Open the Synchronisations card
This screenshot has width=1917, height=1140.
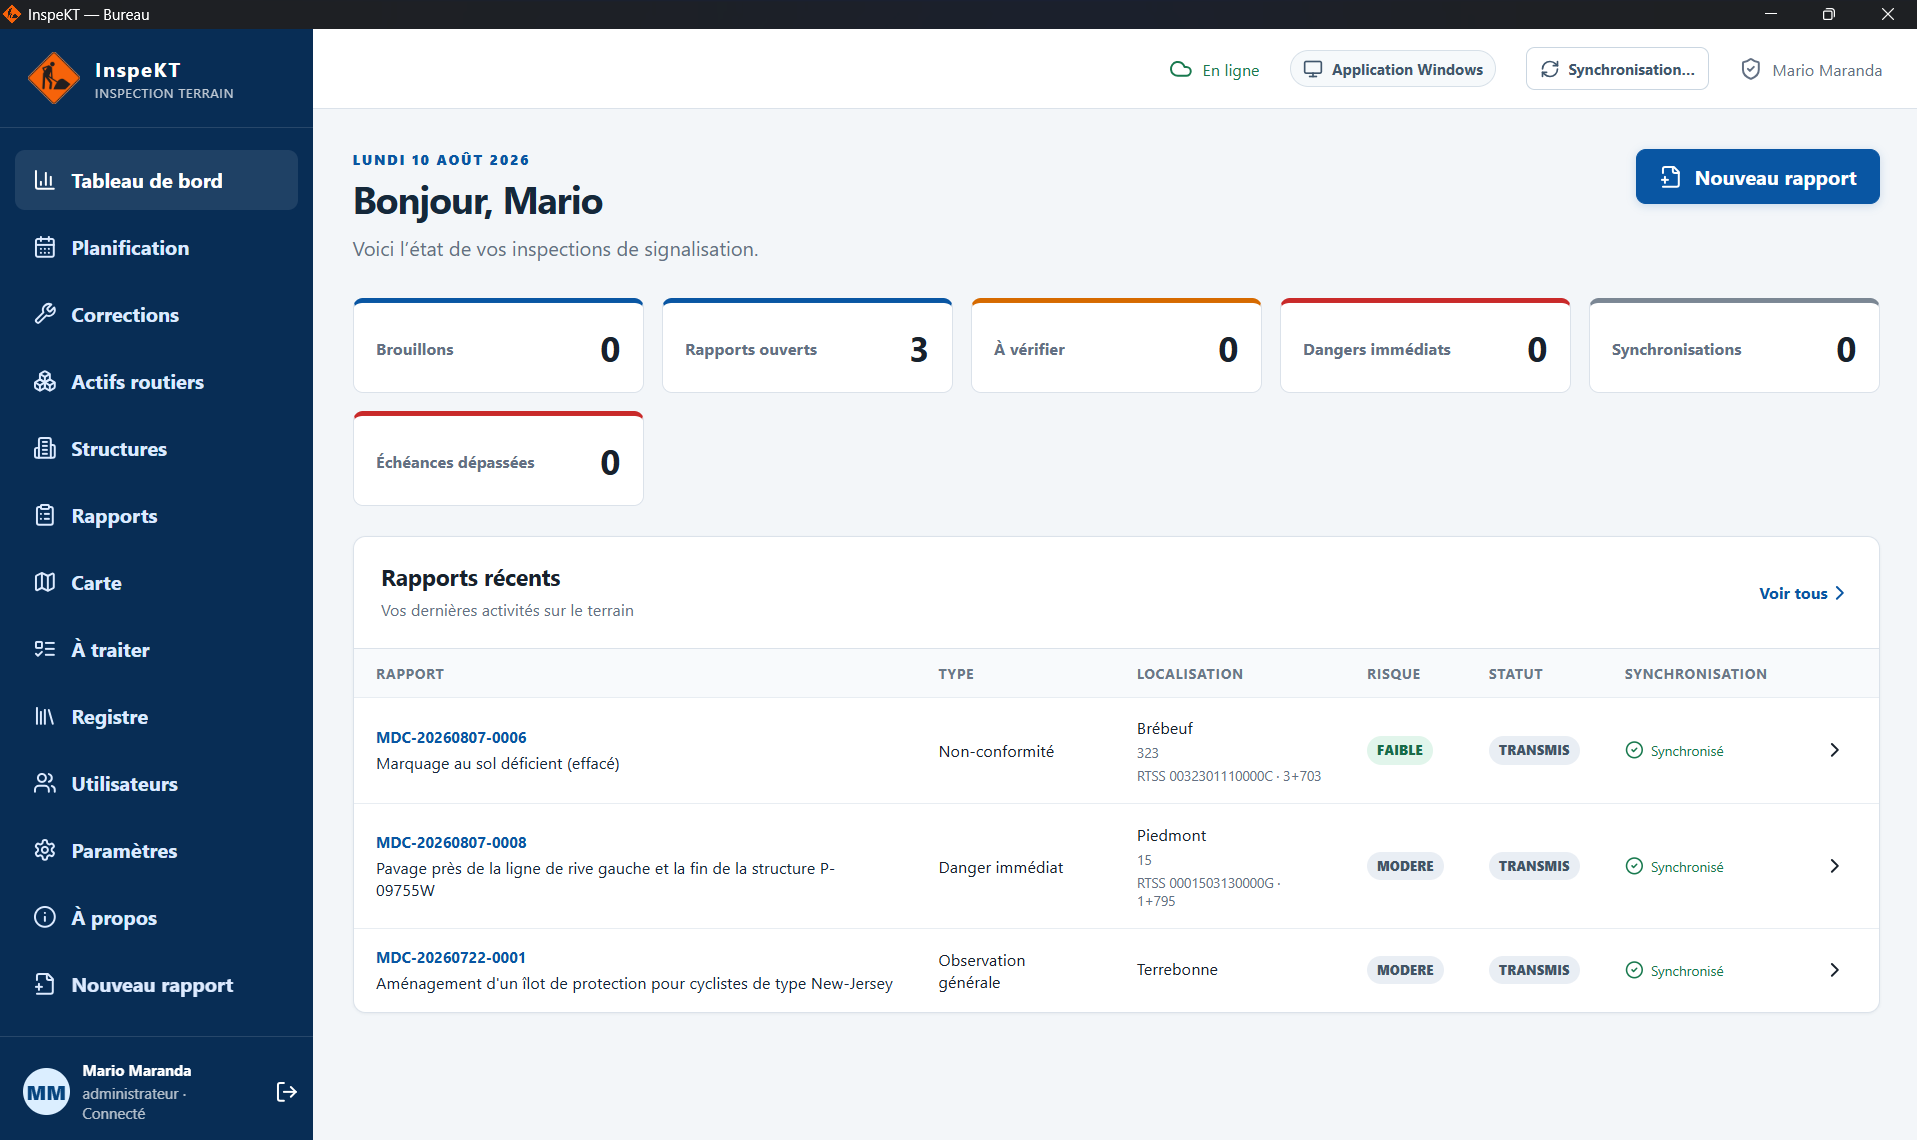point(1734,346)
